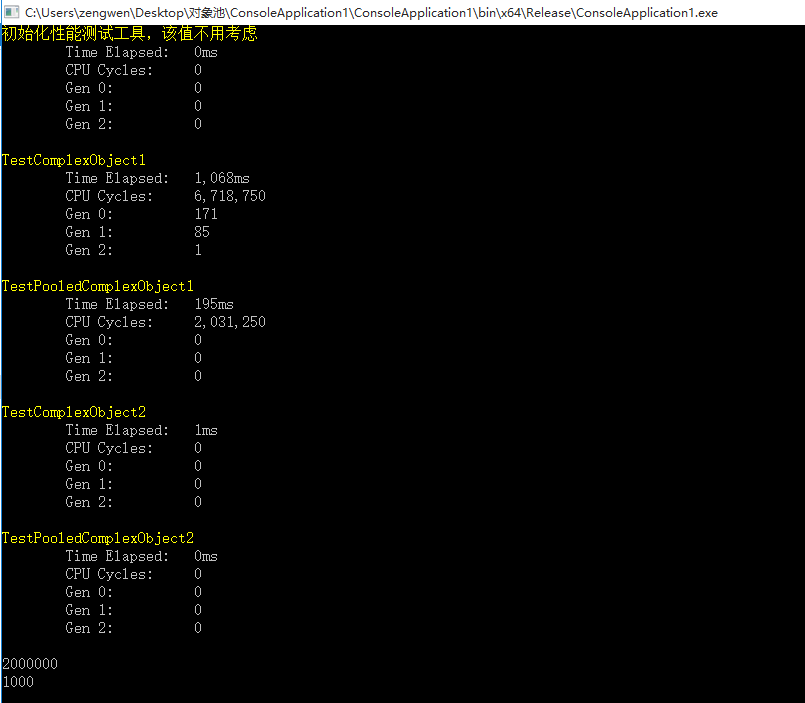Click Gen 1 label under TestComplexObject2
The width and height of the screenshot is (805, 703).
tap(89, 484)
